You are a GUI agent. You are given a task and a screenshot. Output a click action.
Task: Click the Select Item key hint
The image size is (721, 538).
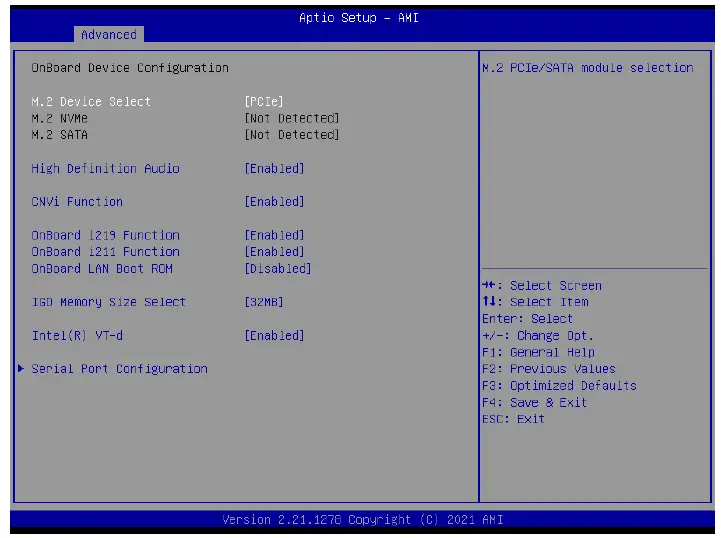(x=535, y=302)
